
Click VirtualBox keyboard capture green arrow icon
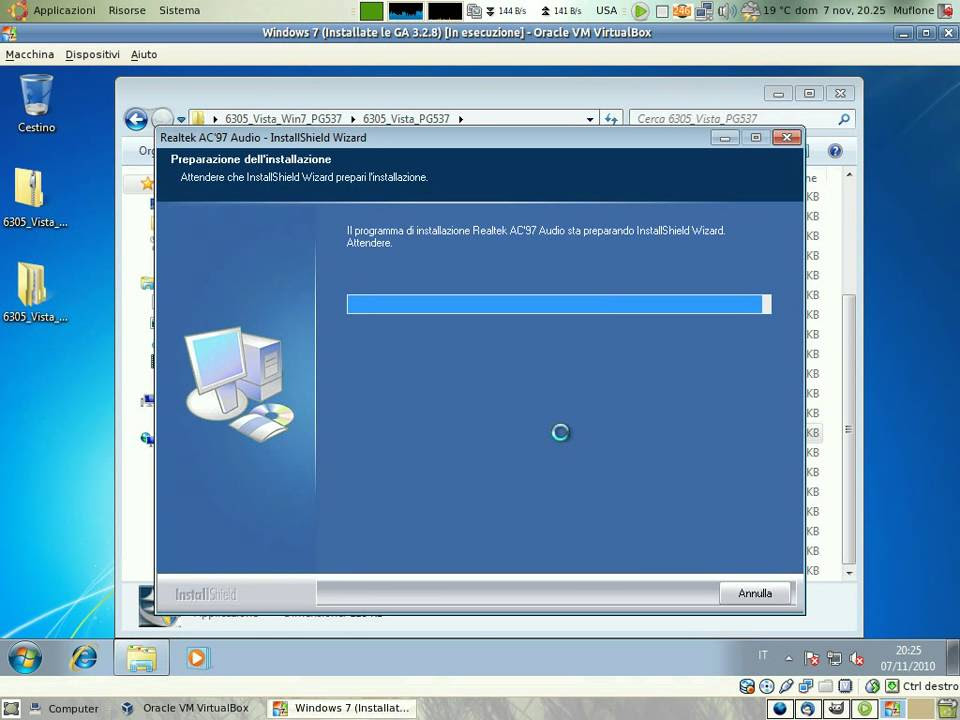coord(893,686)
